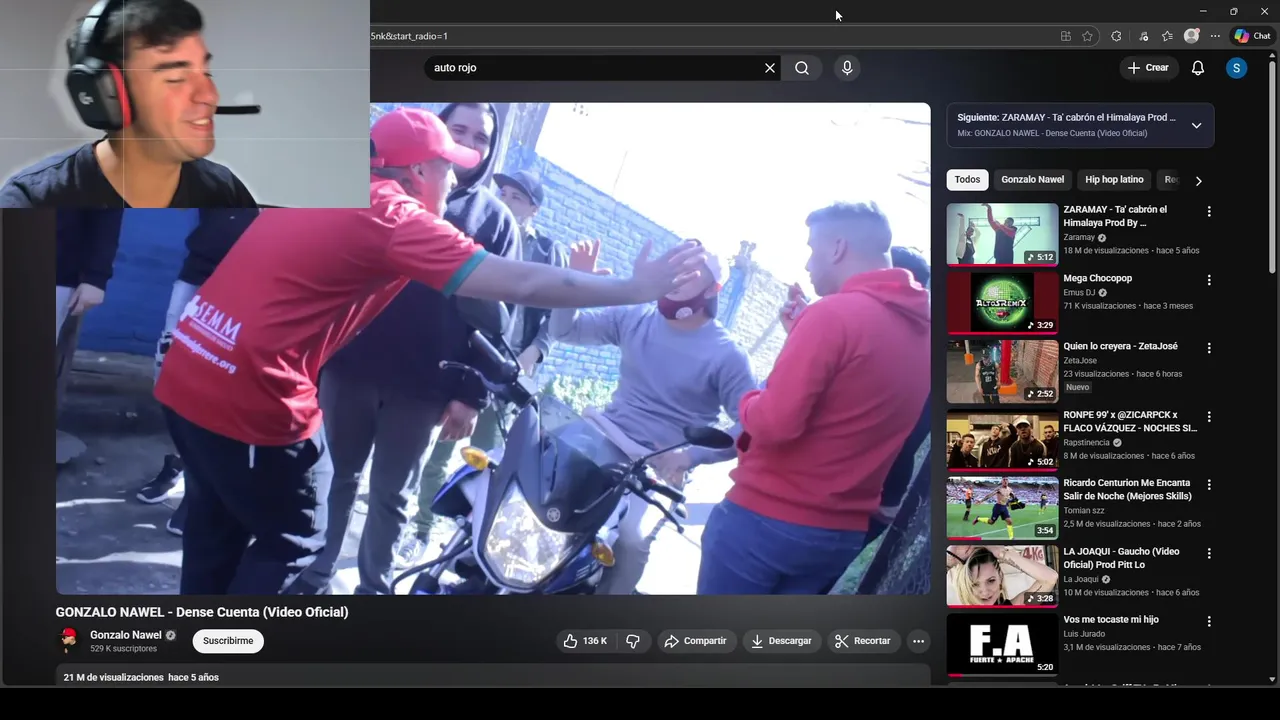This screenshot has height=720, width=1280.
Task: Click the channel name 'Tomian szz'
Action: click(x=1084, y=510)
